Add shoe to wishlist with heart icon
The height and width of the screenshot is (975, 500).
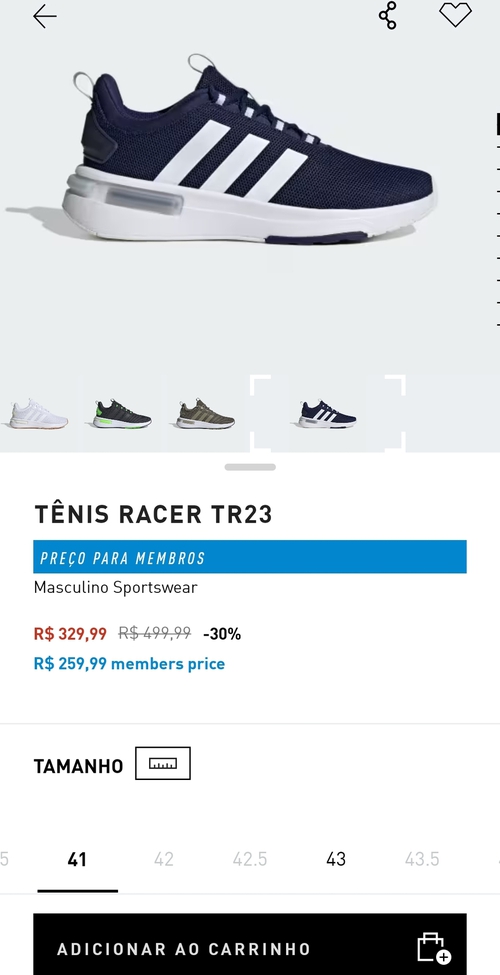coord(455,15)
